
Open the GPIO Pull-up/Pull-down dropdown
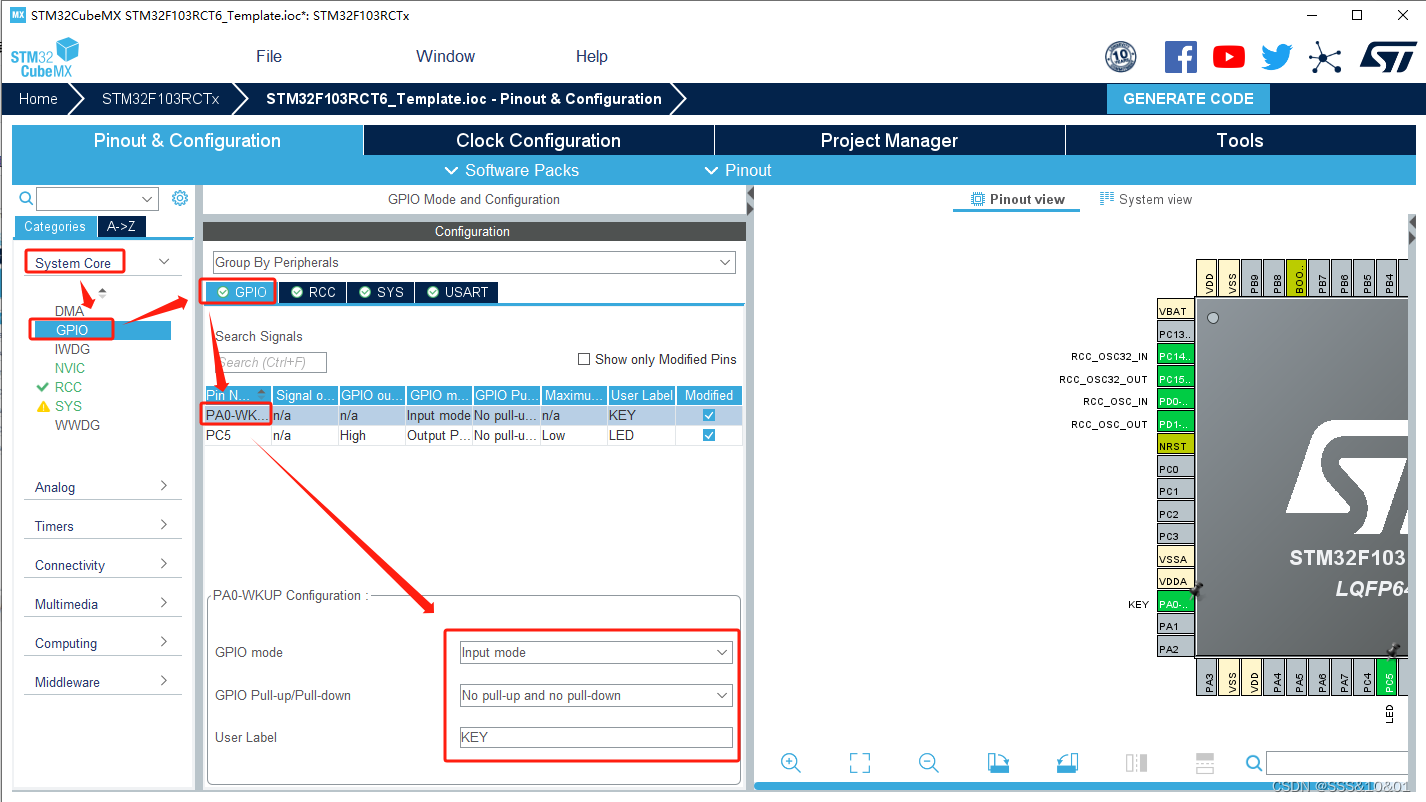[x=595, y=695]
